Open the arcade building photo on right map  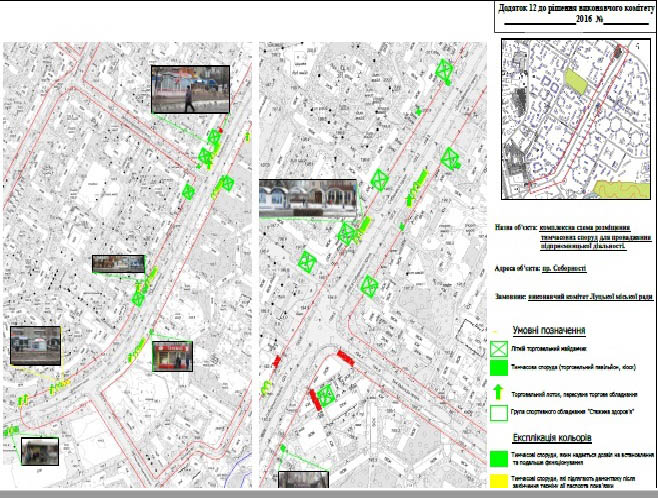306,195
